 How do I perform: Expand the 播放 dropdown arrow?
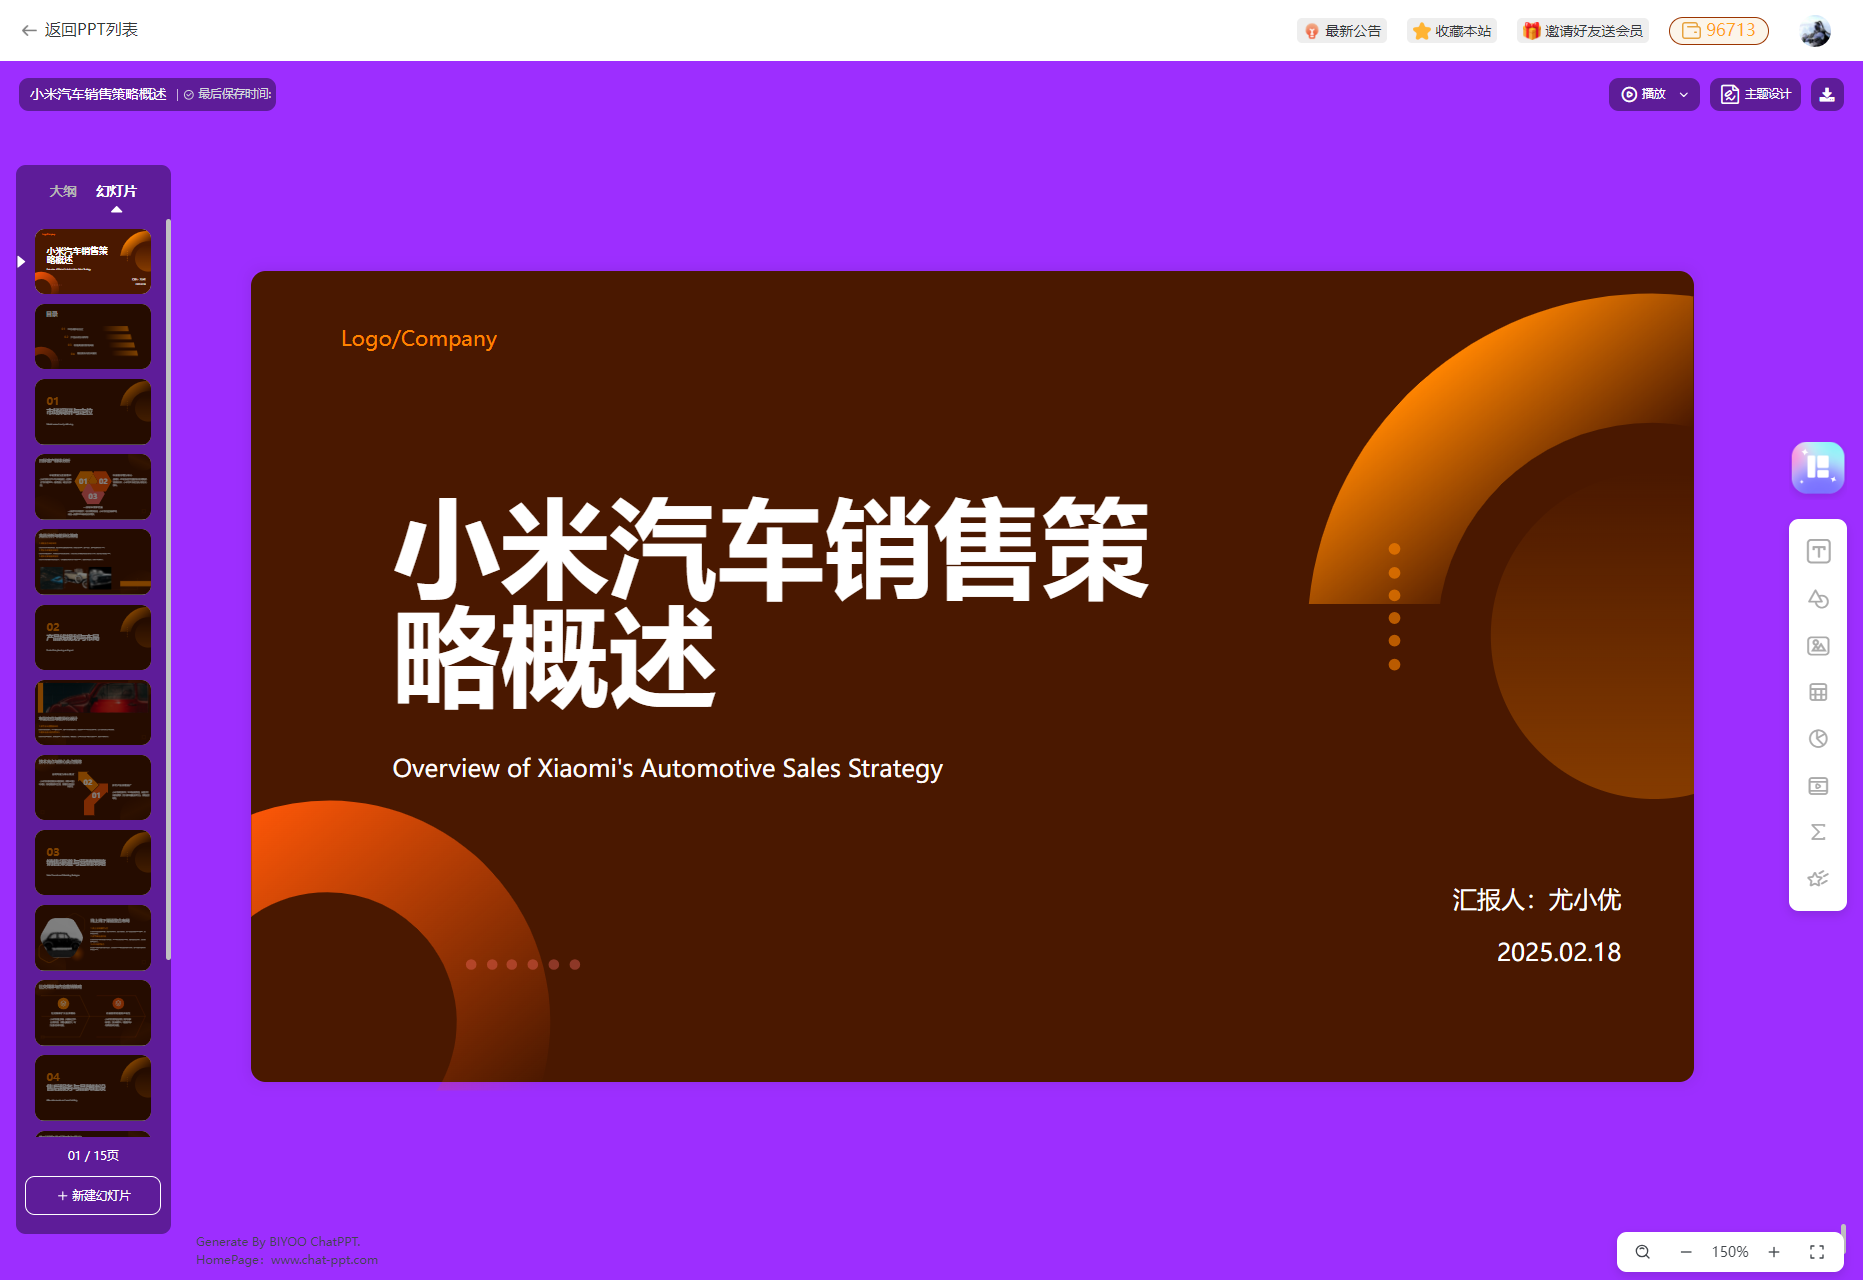[1684, 94]
